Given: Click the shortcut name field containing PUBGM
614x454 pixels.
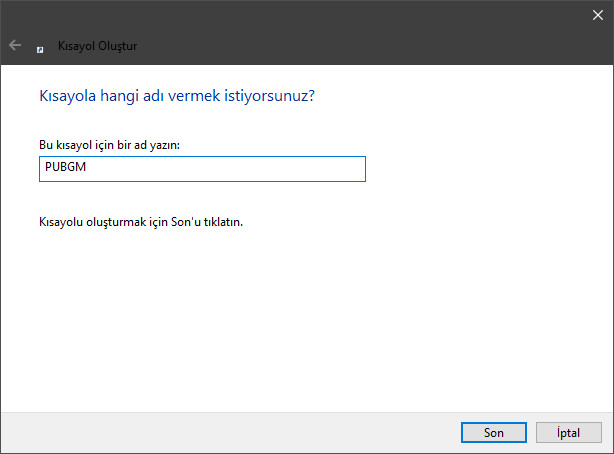Looking at the screenshot, I should 202,169.
